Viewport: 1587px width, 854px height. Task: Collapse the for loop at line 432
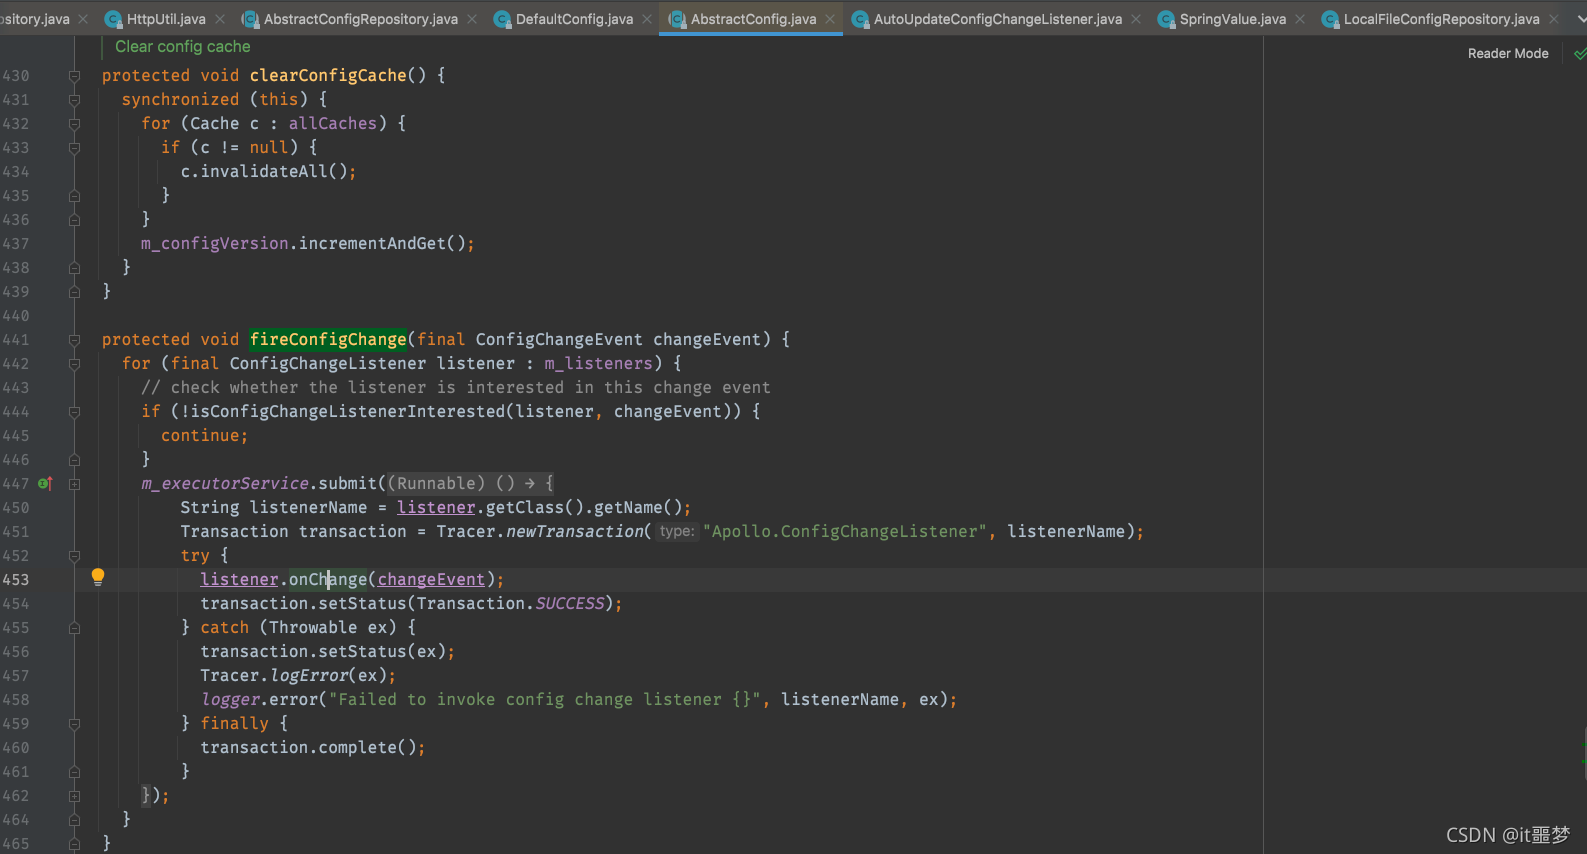tap(74, 124)
